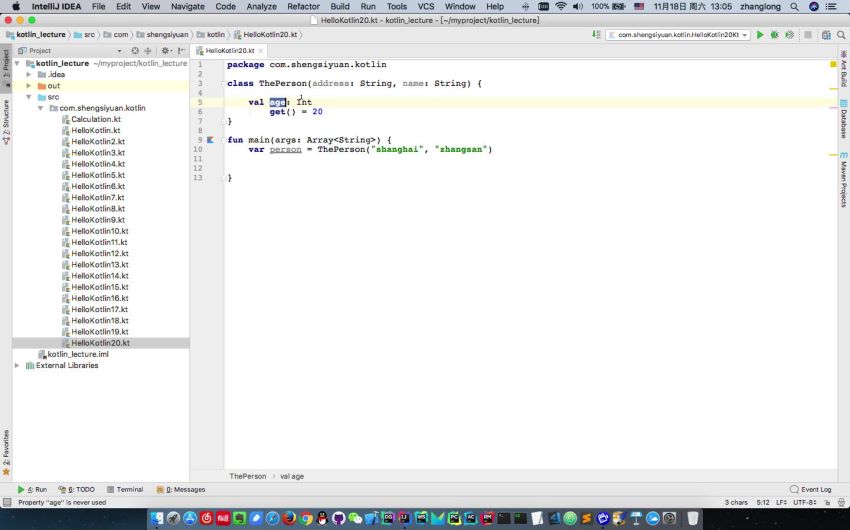
Task: Open Spotlight search in menu bar
Action: point(794,7)
